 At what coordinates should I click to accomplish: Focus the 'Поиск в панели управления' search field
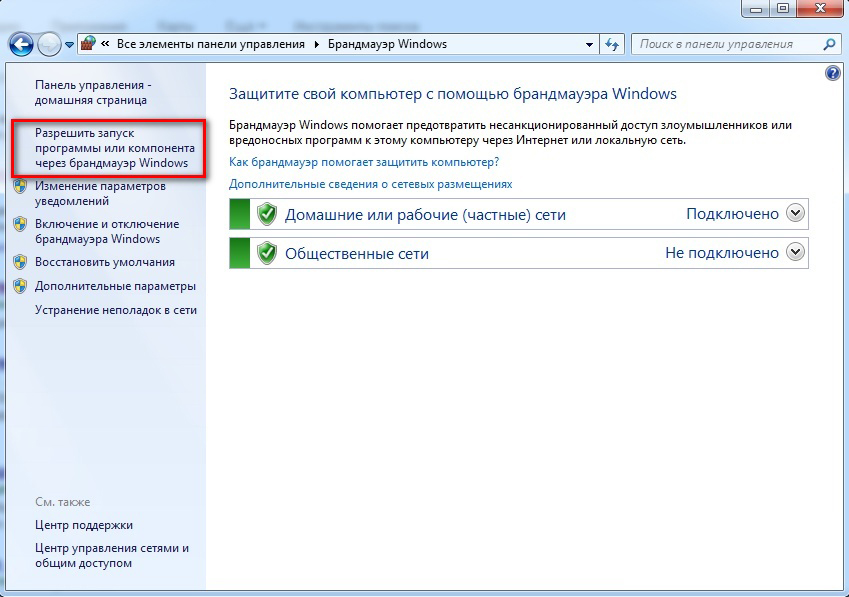[x=727, y=44]
